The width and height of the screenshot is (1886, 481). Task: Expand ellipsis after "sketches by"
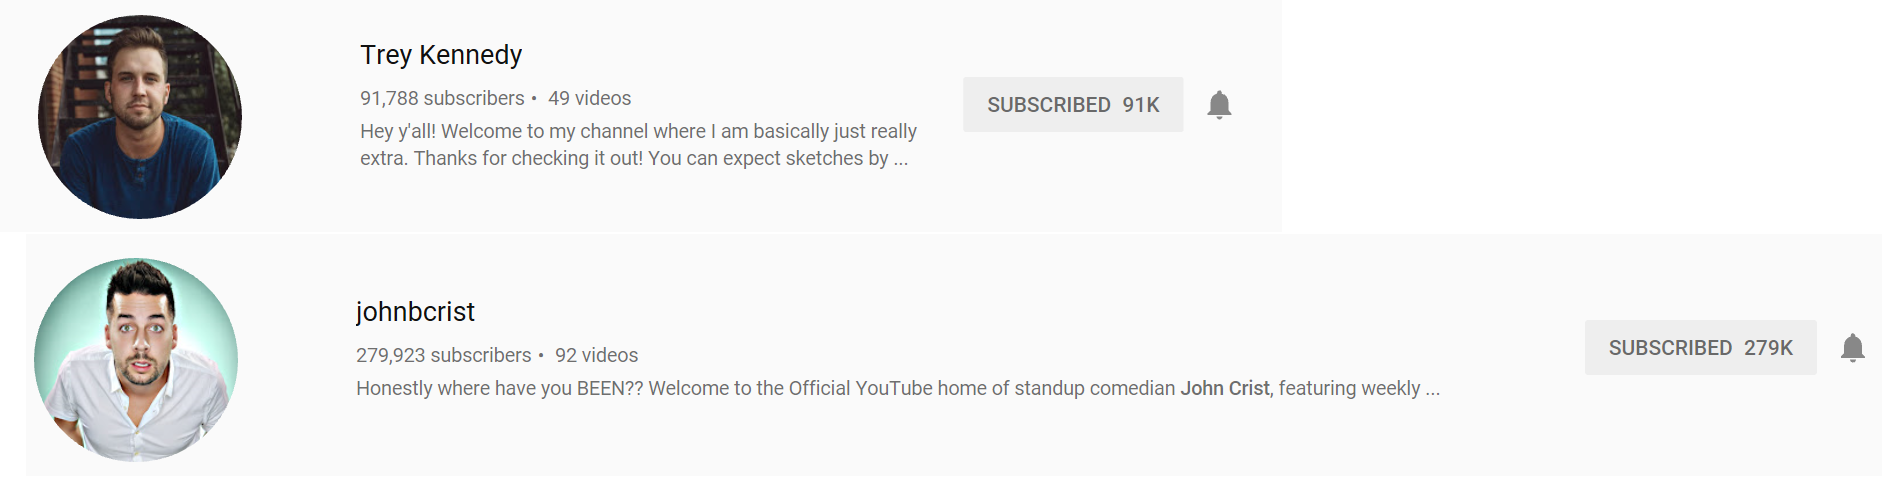(x=901, y=159)
